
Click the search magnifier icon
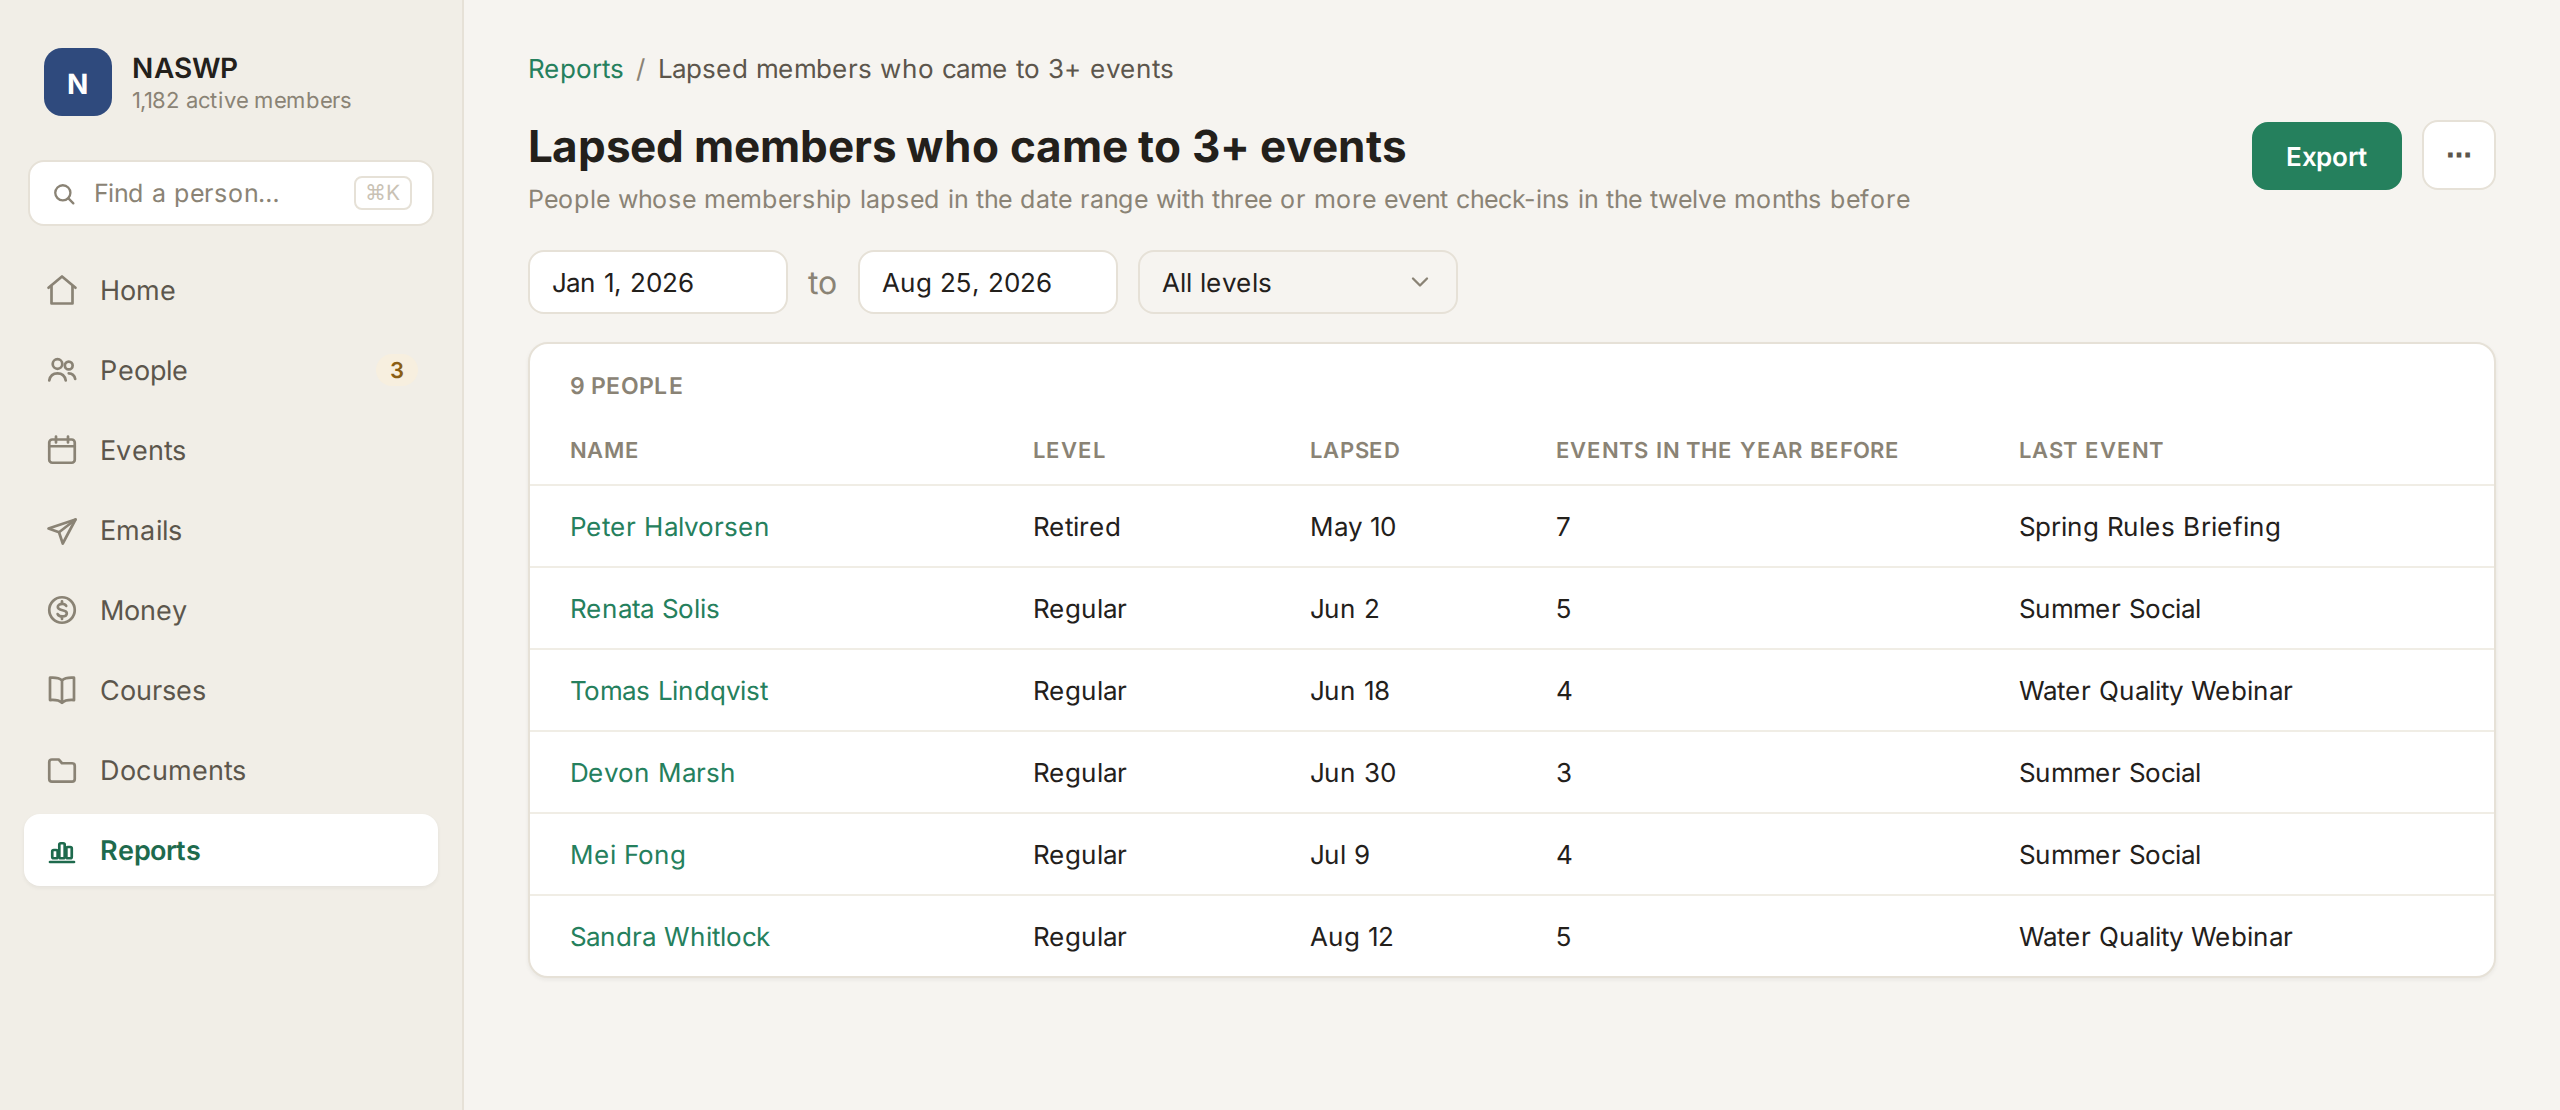click(64, 194)
